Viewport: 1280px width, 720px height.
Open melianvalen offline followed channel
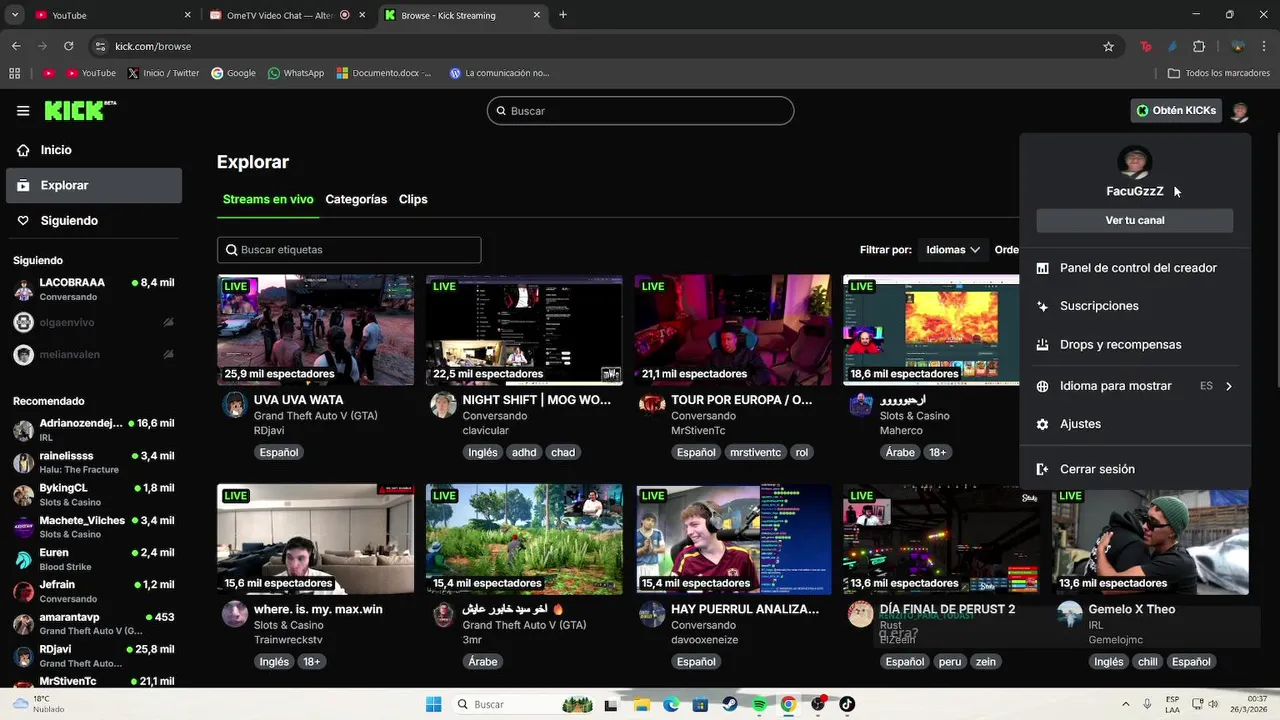click(94, 354)
